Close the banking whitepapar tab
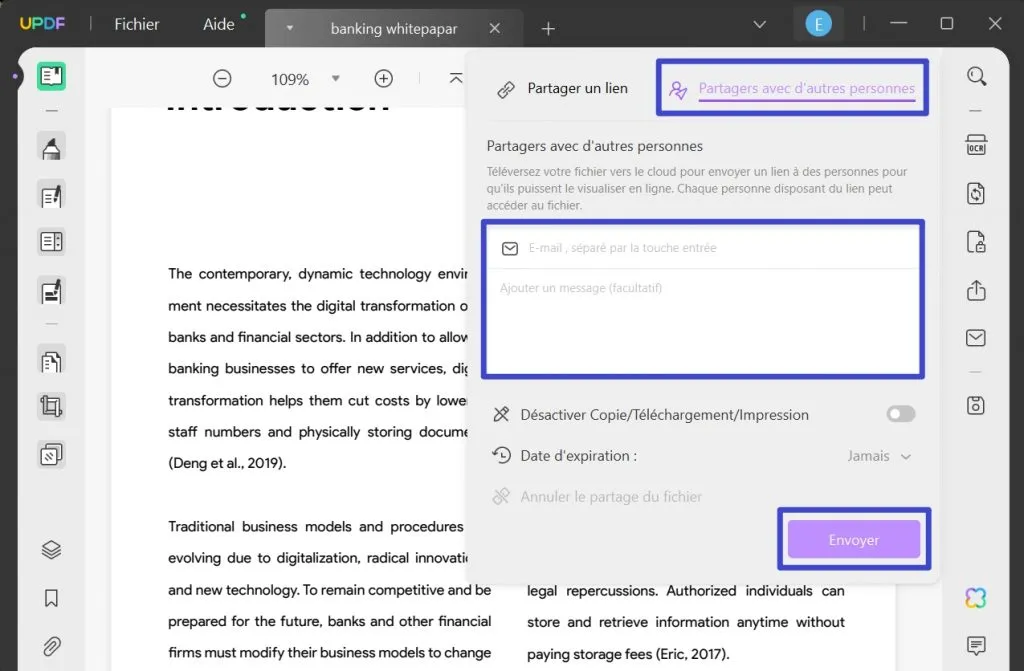The width and height of the screenshot is (1024, 671). (495, 29)
